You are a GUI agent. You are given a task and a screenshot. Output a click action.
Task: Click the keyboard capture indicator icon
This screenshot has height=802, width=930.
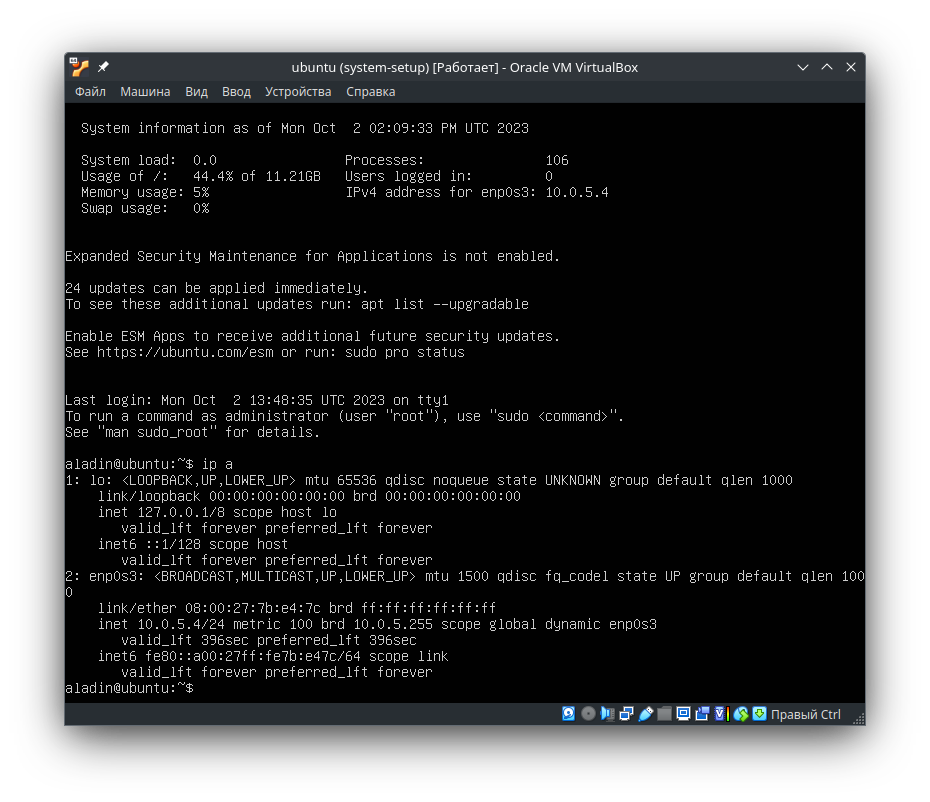(760, 714)
